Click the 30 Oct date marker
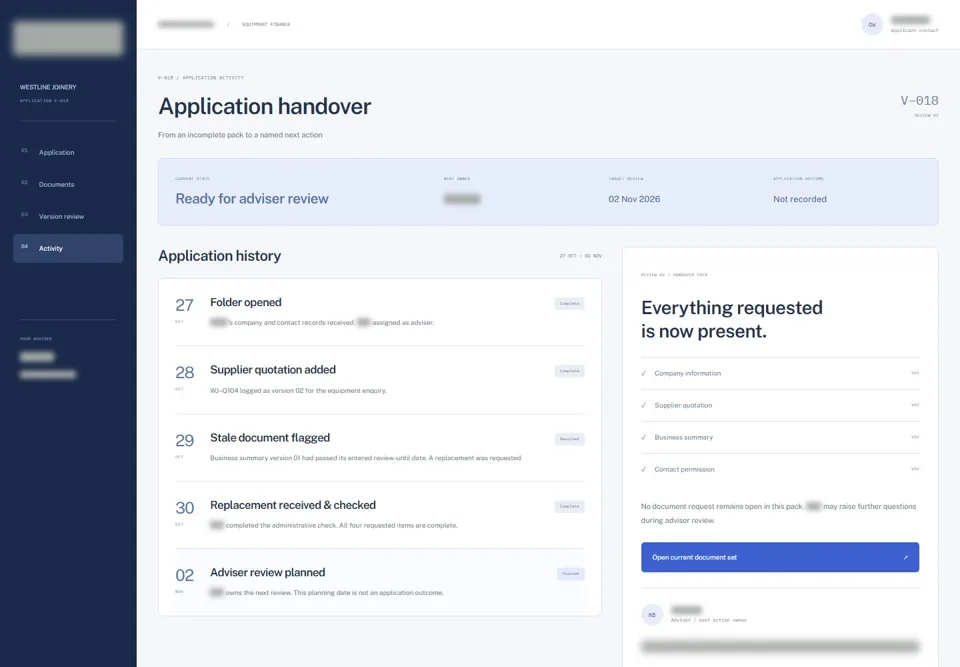This screenshot has height=667, width=960. (184, 512)
